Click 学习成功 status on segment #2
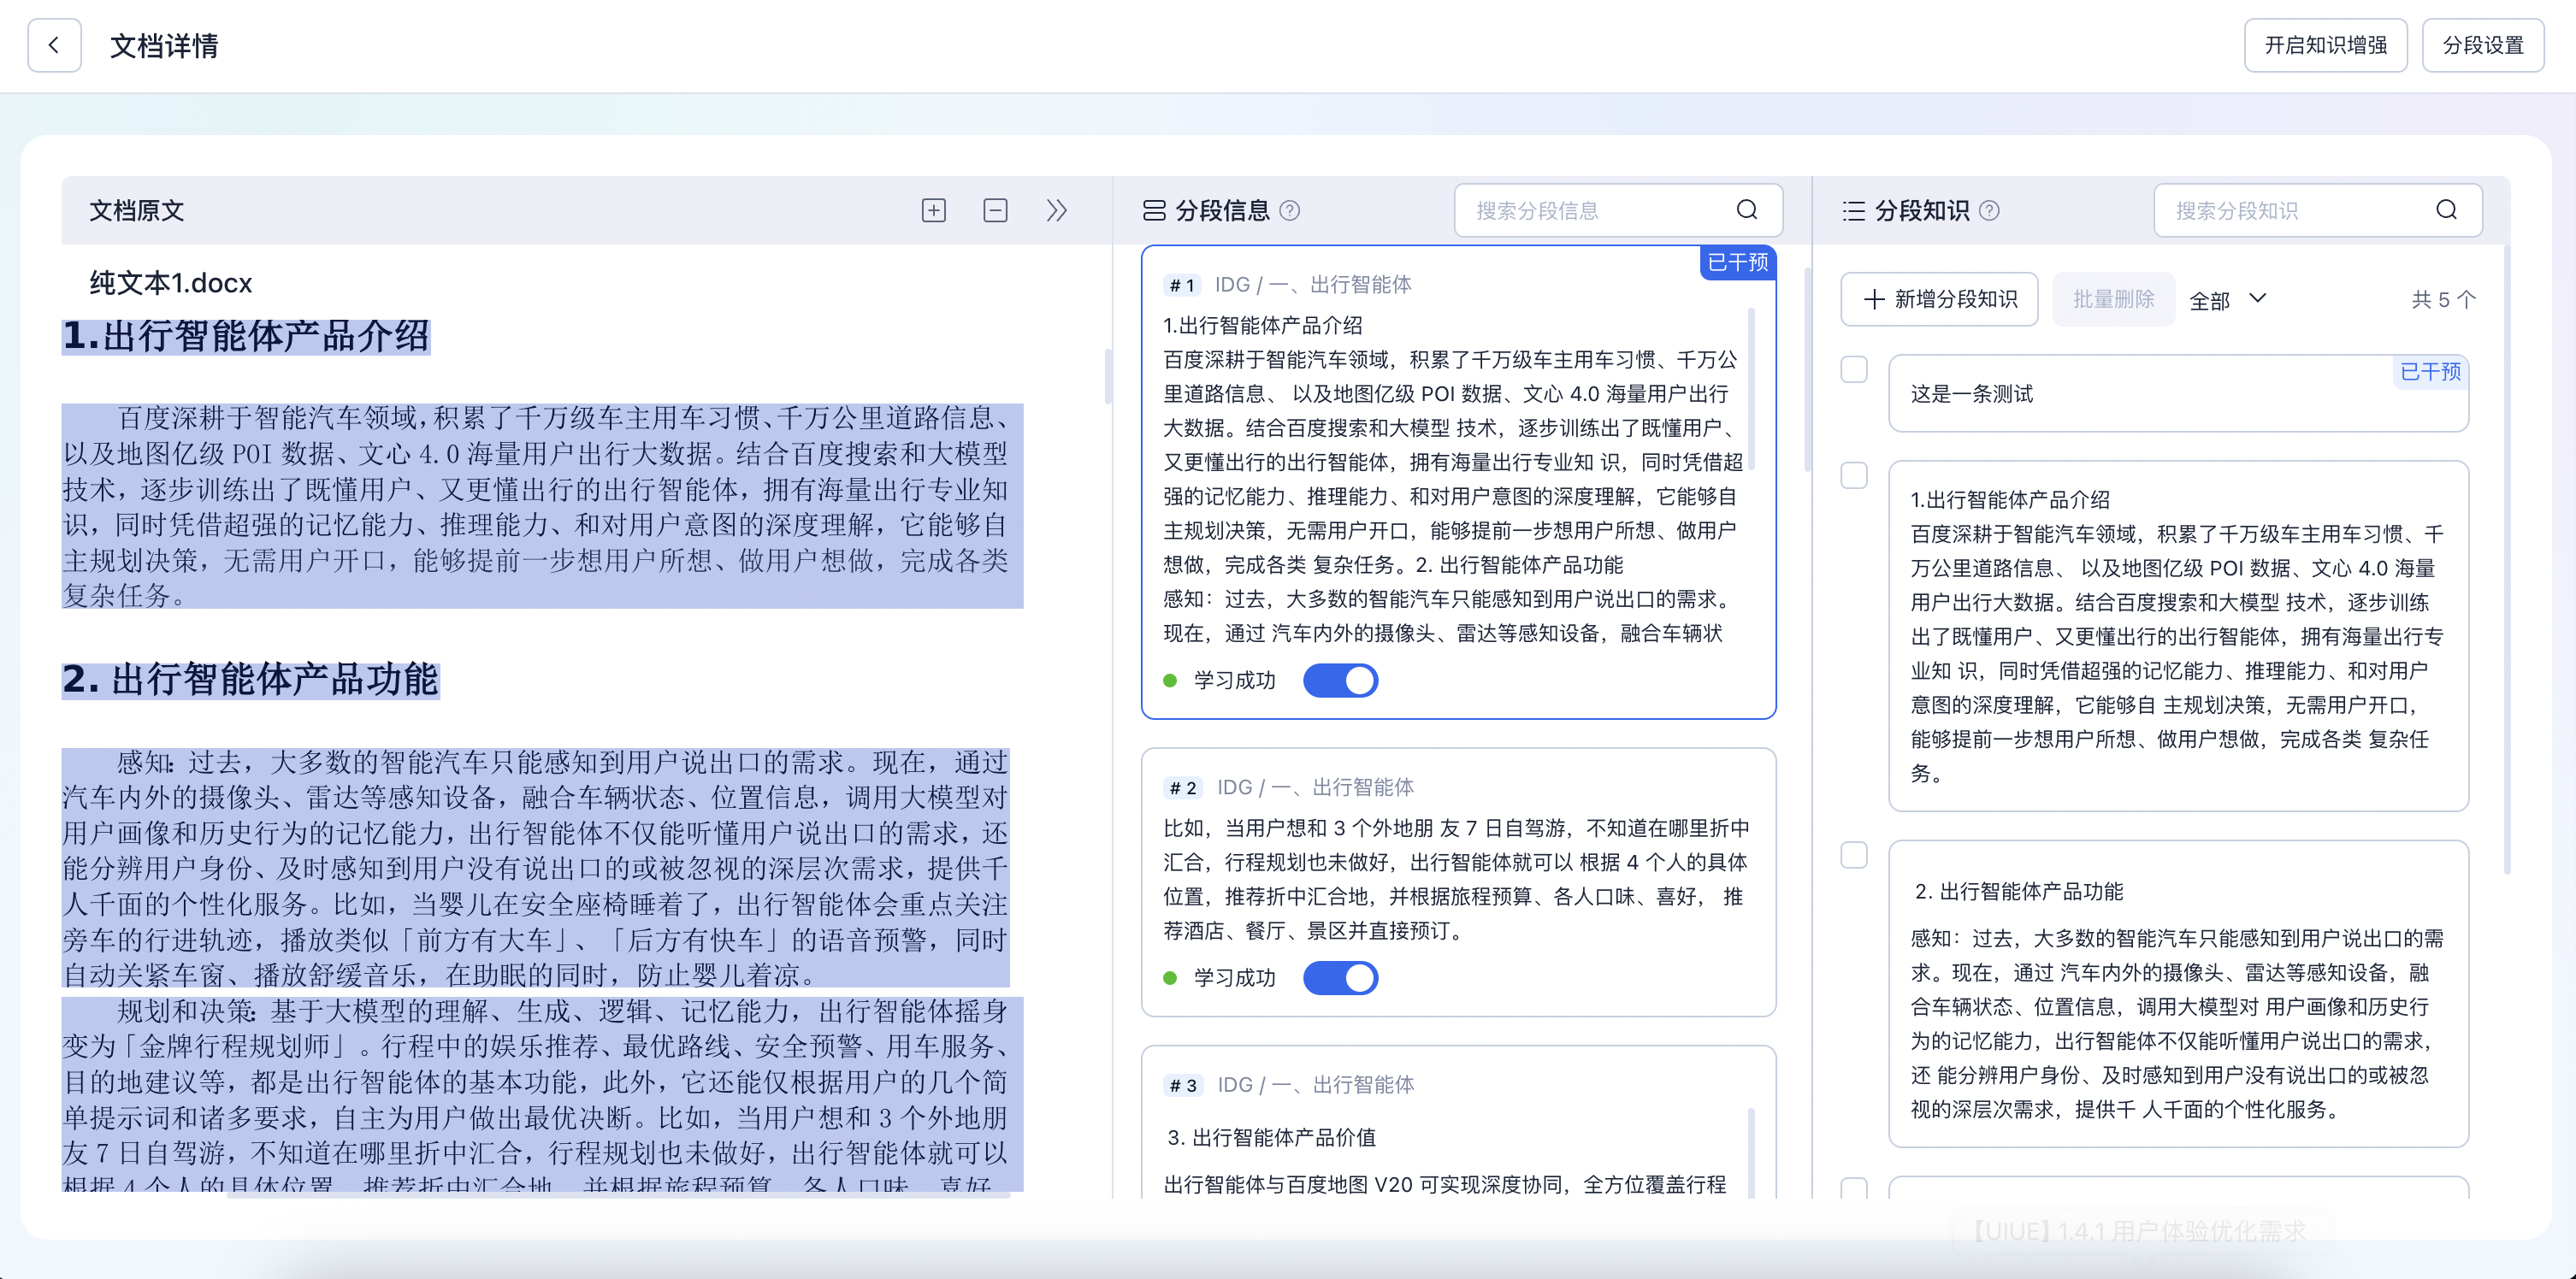The image size is (2576, 1279). tap(1219, 977)
